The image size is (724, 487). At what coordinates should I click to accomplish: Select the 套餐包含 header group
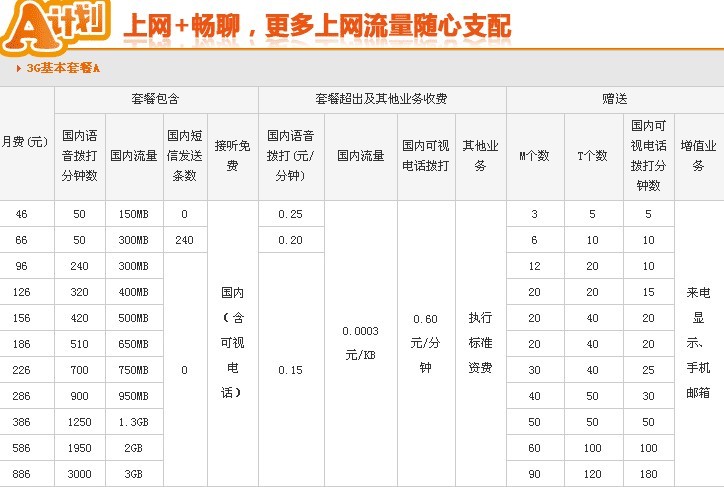156,100
